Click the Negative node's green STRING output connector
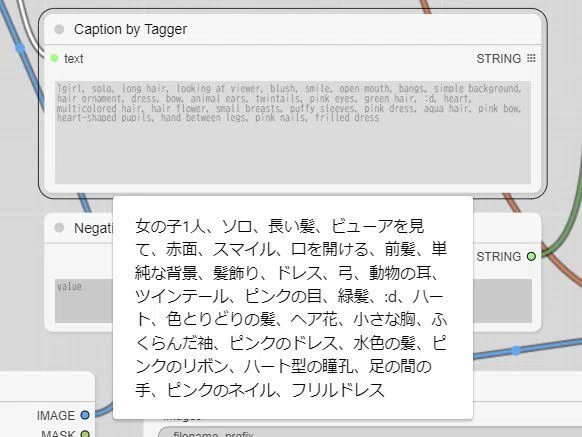The image size is (582, 437). (532, 257)
